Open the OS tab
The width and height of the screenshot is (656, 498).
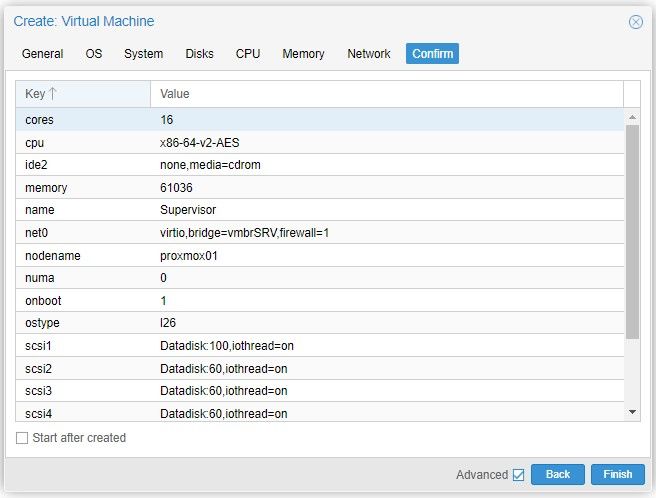tap(94, 54)
